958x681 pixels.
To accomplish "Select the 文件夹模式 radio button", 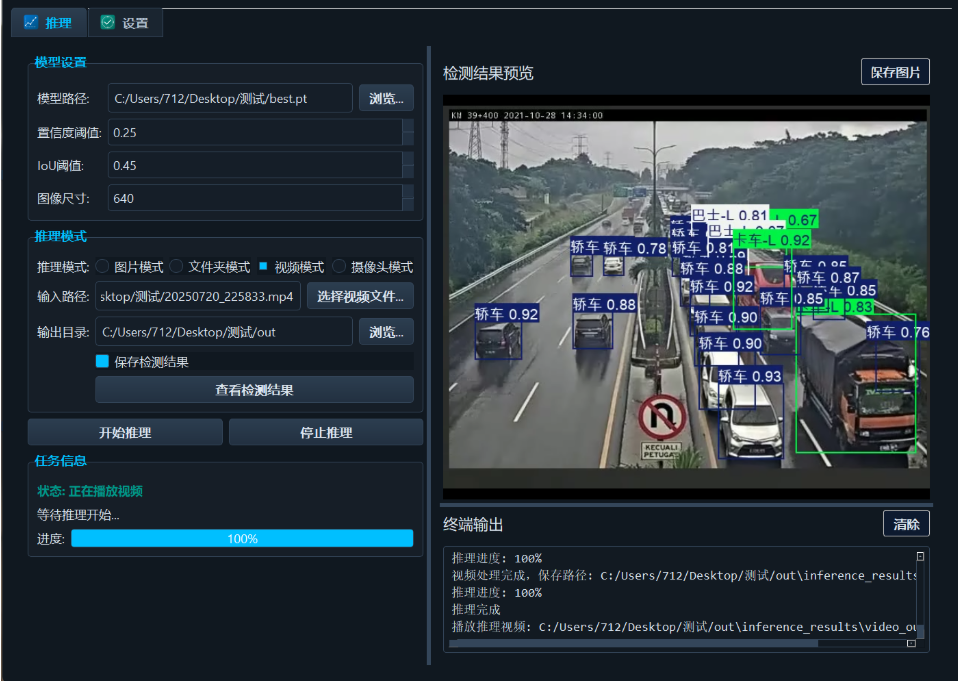I will 177,264.
